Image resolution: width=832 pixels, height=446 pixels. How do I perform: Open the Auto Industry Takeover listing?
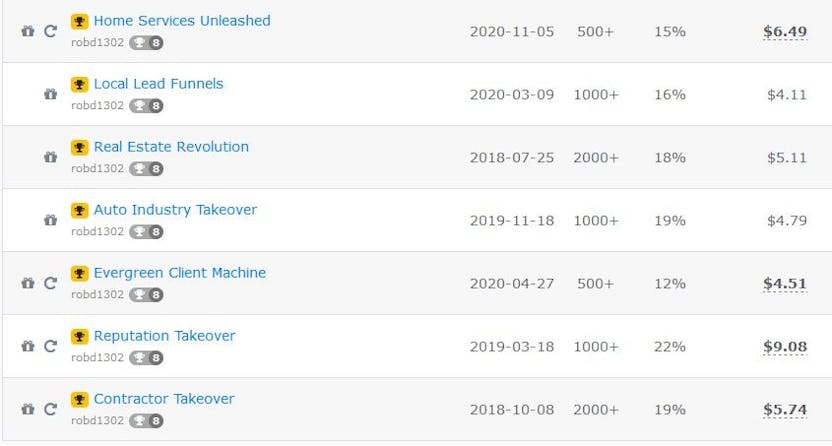pyautogui.click(x=175, y=210)
